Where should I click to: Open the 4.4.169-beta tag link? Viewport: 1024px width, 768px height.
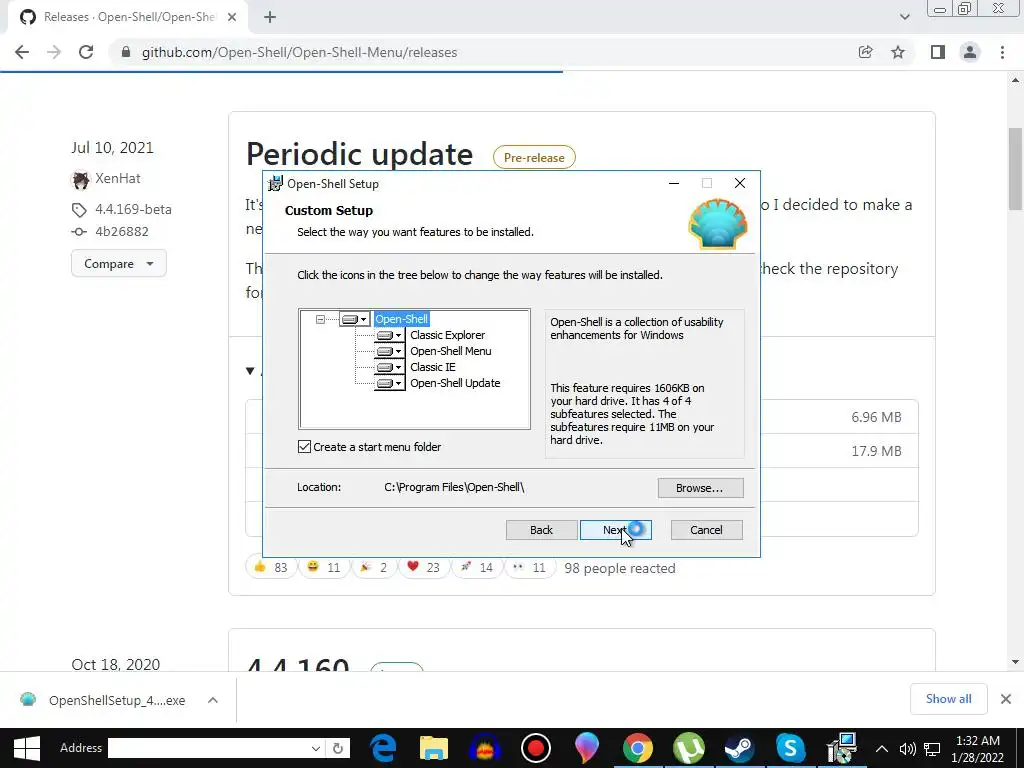(x=133, y=209)
